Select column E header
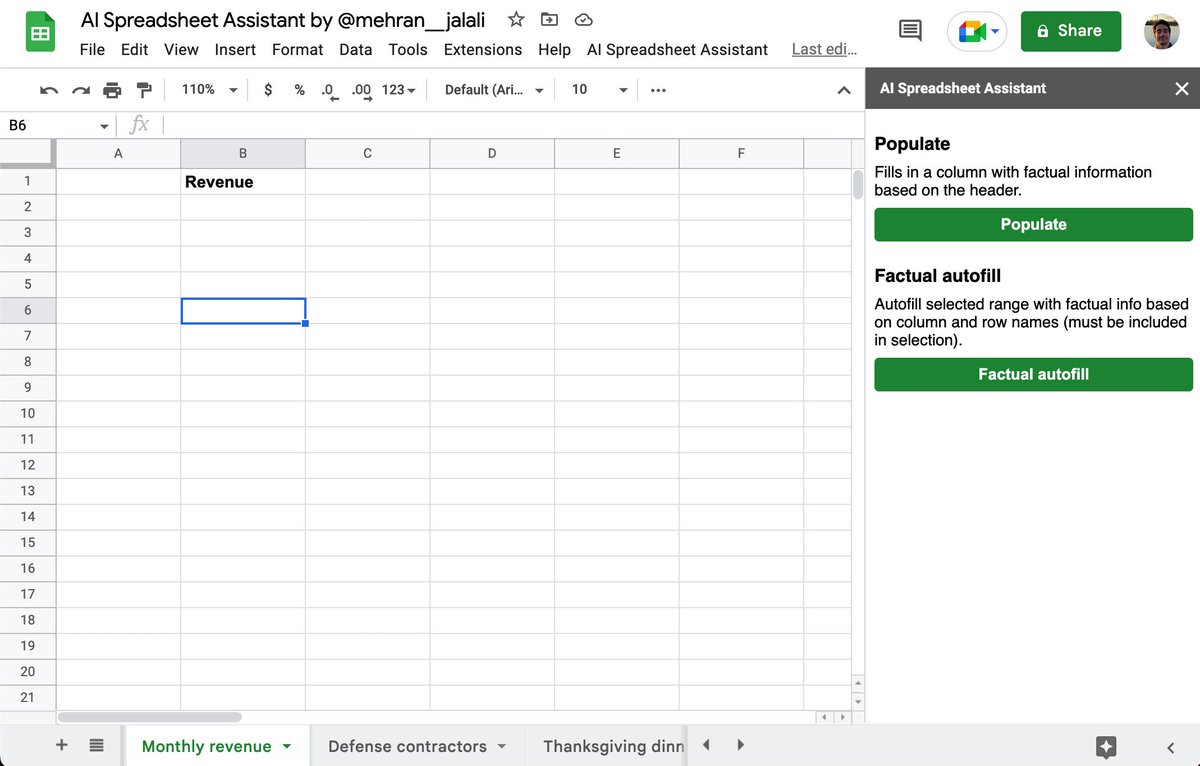Screen dimensions: 1200x766 [616, 153]
